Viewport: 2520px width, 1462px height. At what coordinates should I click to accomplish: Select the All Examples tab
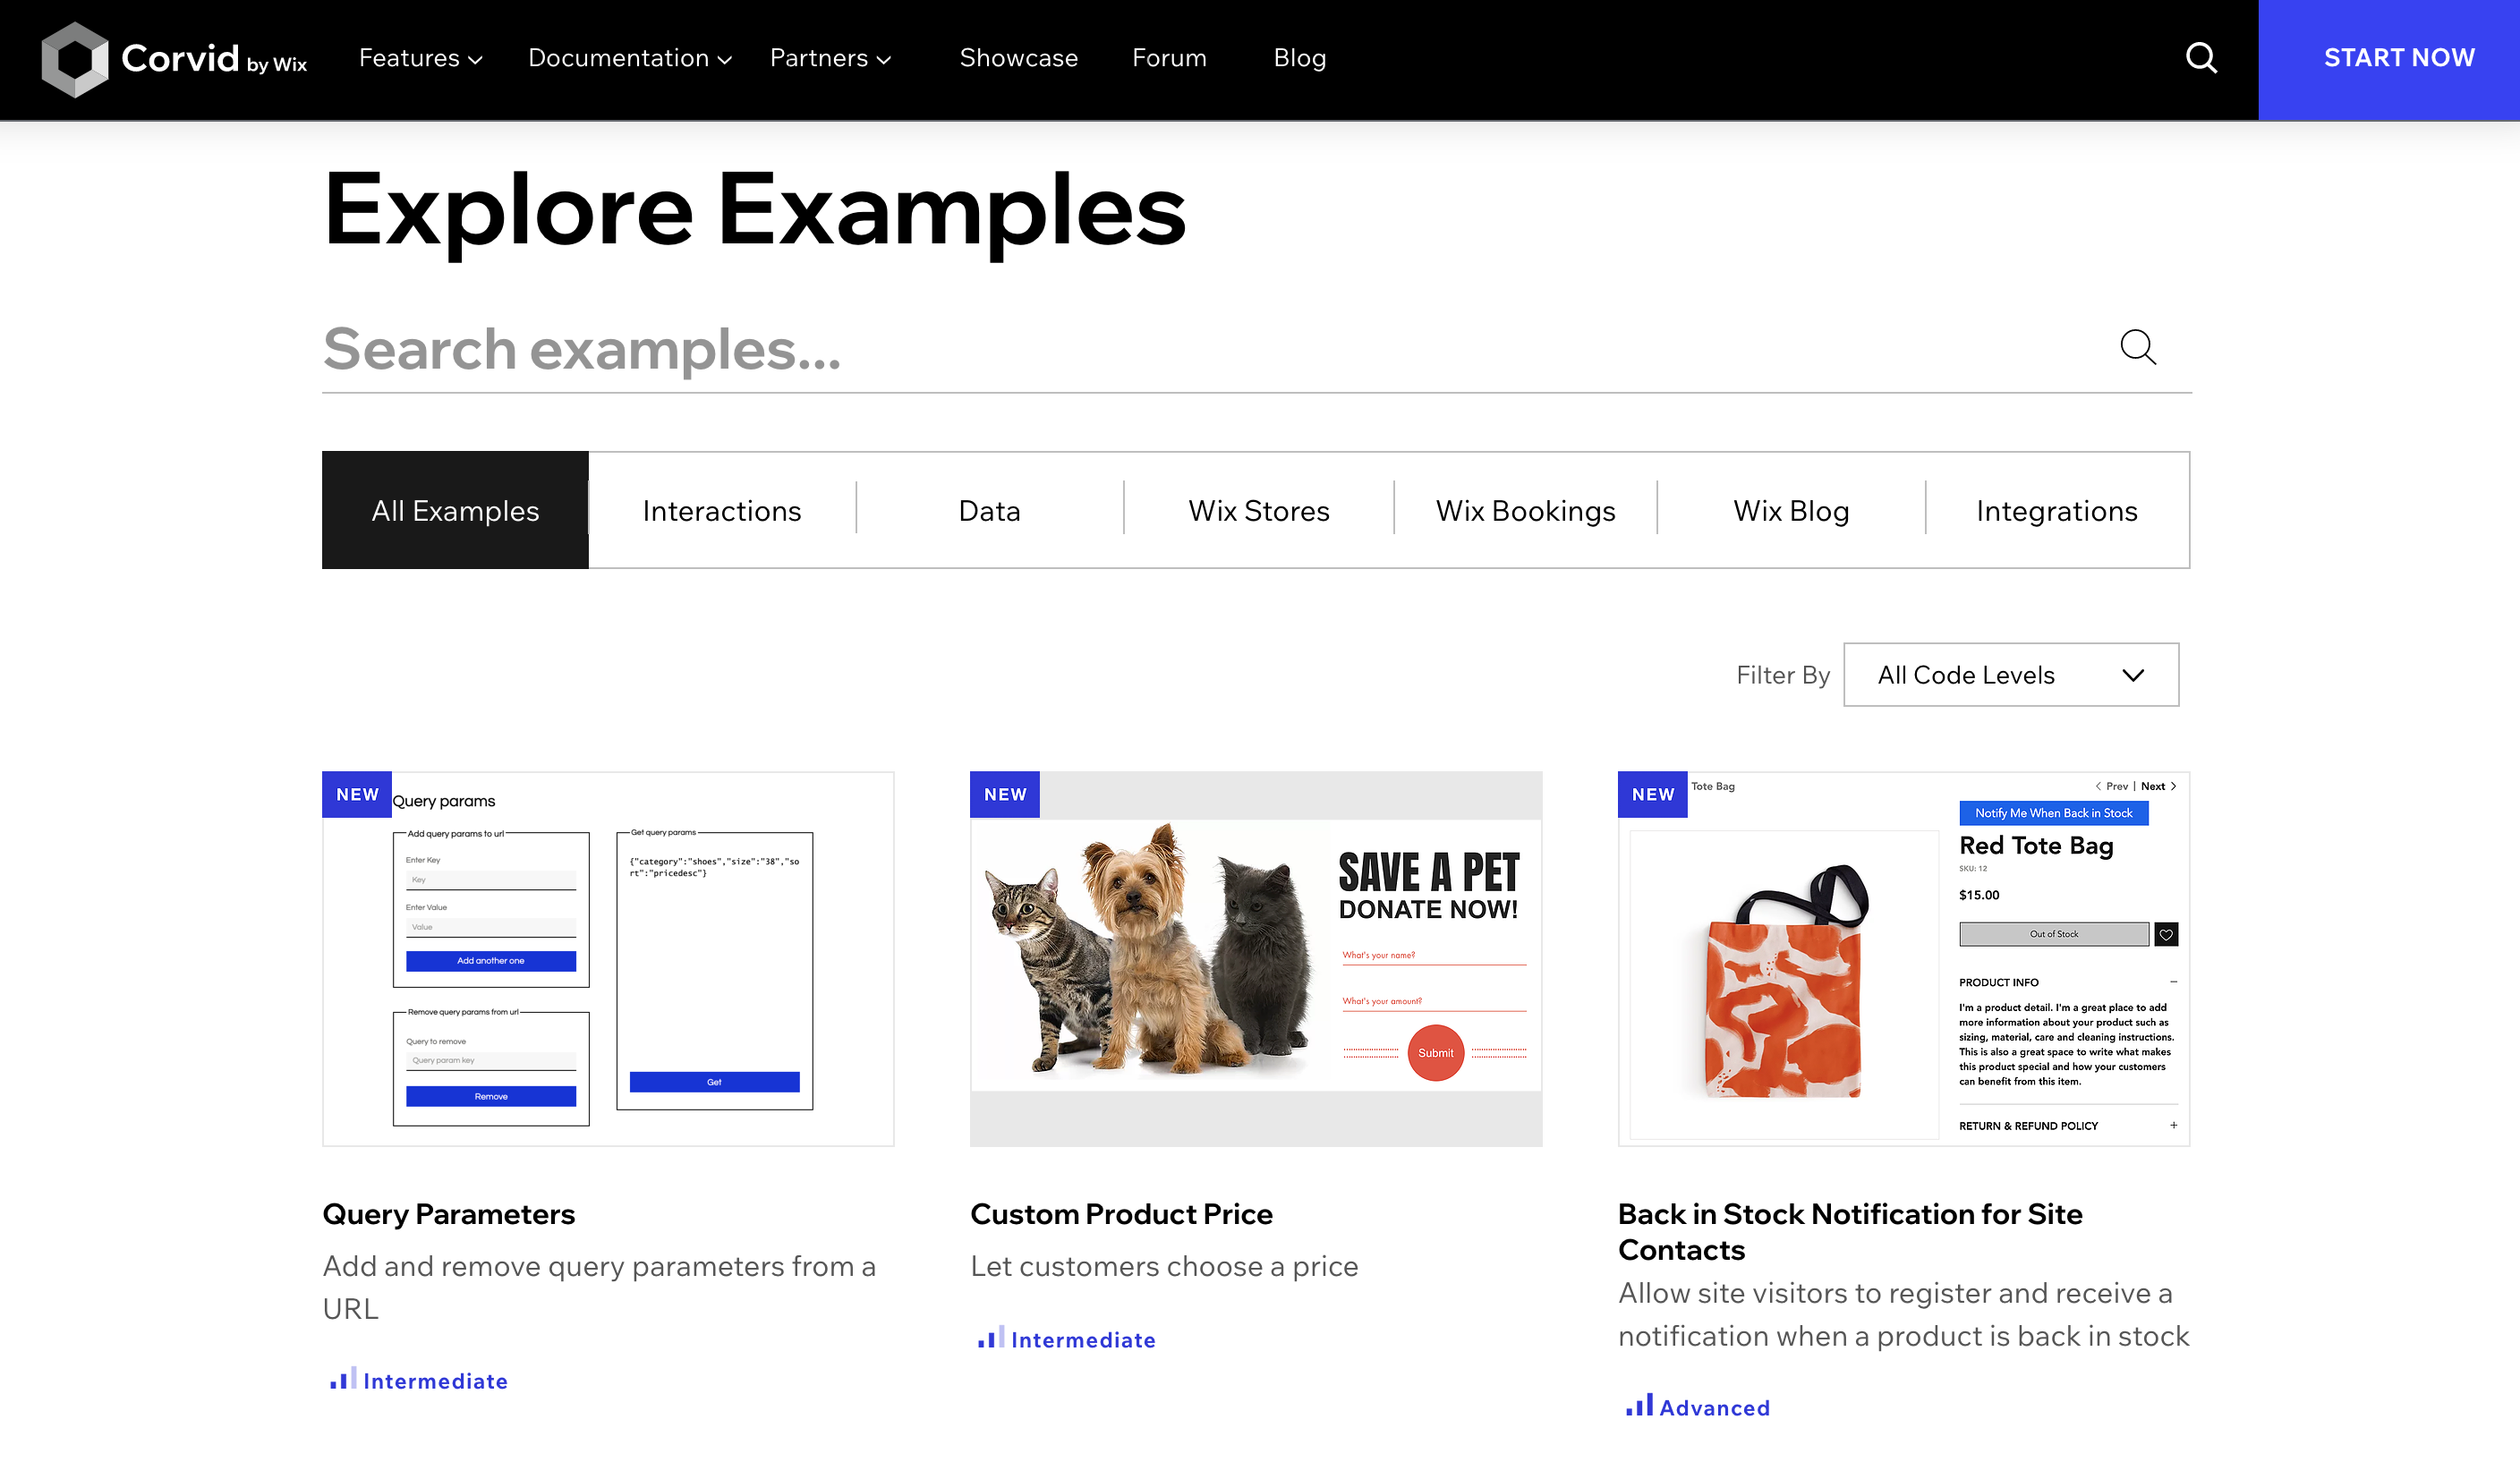(455, 510)
